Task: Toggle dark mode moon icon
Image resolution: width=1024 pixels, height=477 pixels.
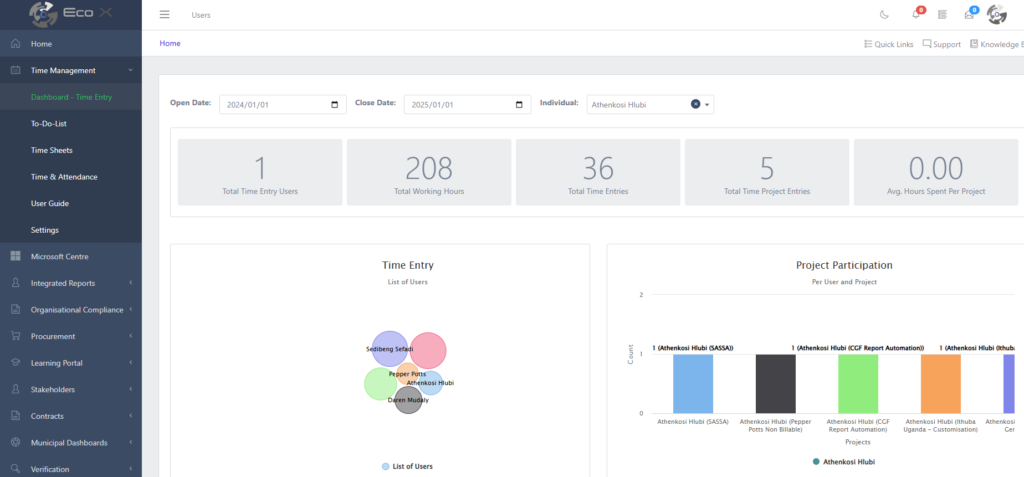Action: [x=883, y=15]
